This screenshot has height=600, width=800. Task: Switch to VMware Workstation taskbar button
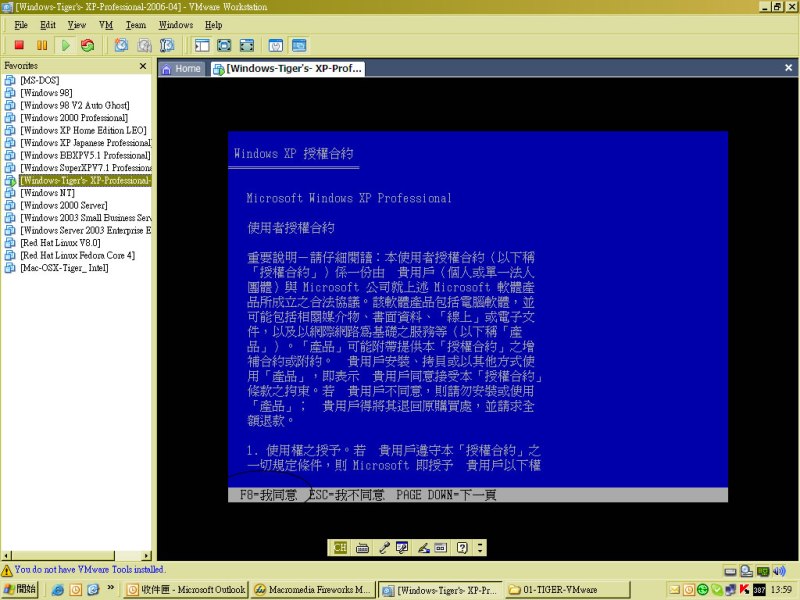(x=441, y=590)
